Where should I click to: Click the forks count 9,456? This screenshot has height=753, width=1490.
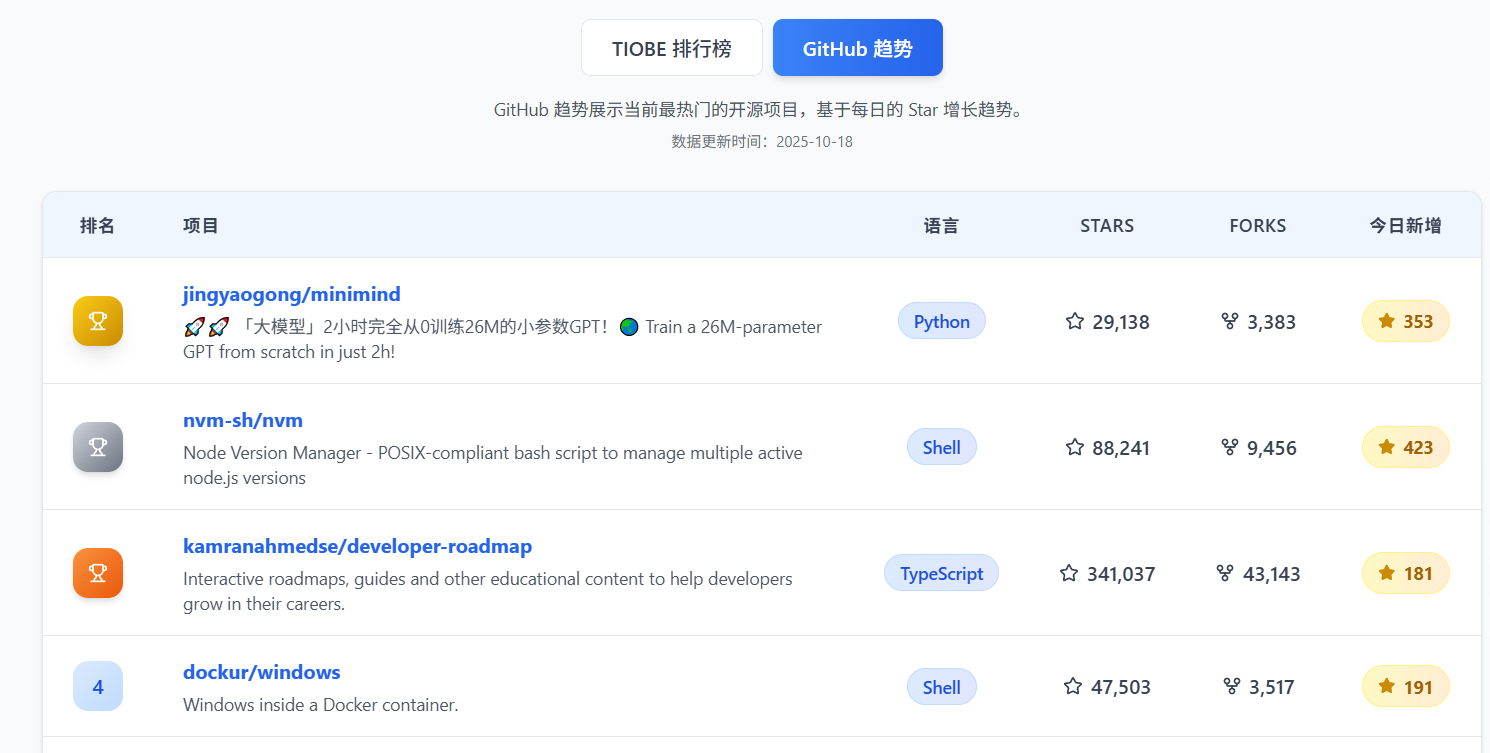point(1272,448)
